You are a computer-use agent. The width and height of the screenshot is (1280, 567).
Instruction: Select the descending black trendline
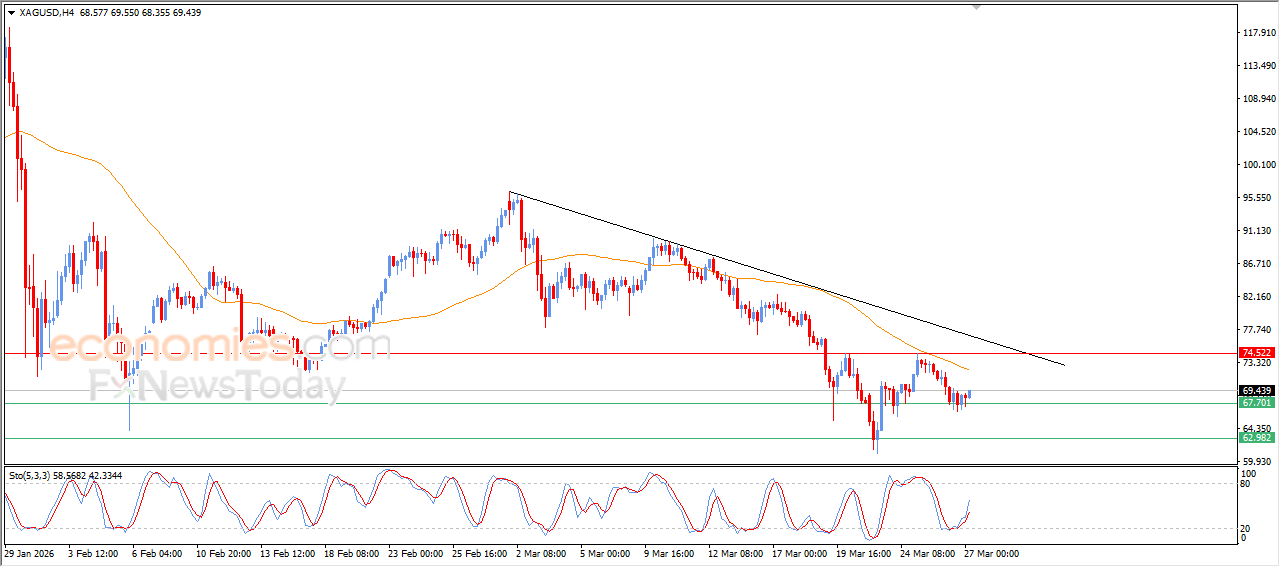[x=785, y=277]
